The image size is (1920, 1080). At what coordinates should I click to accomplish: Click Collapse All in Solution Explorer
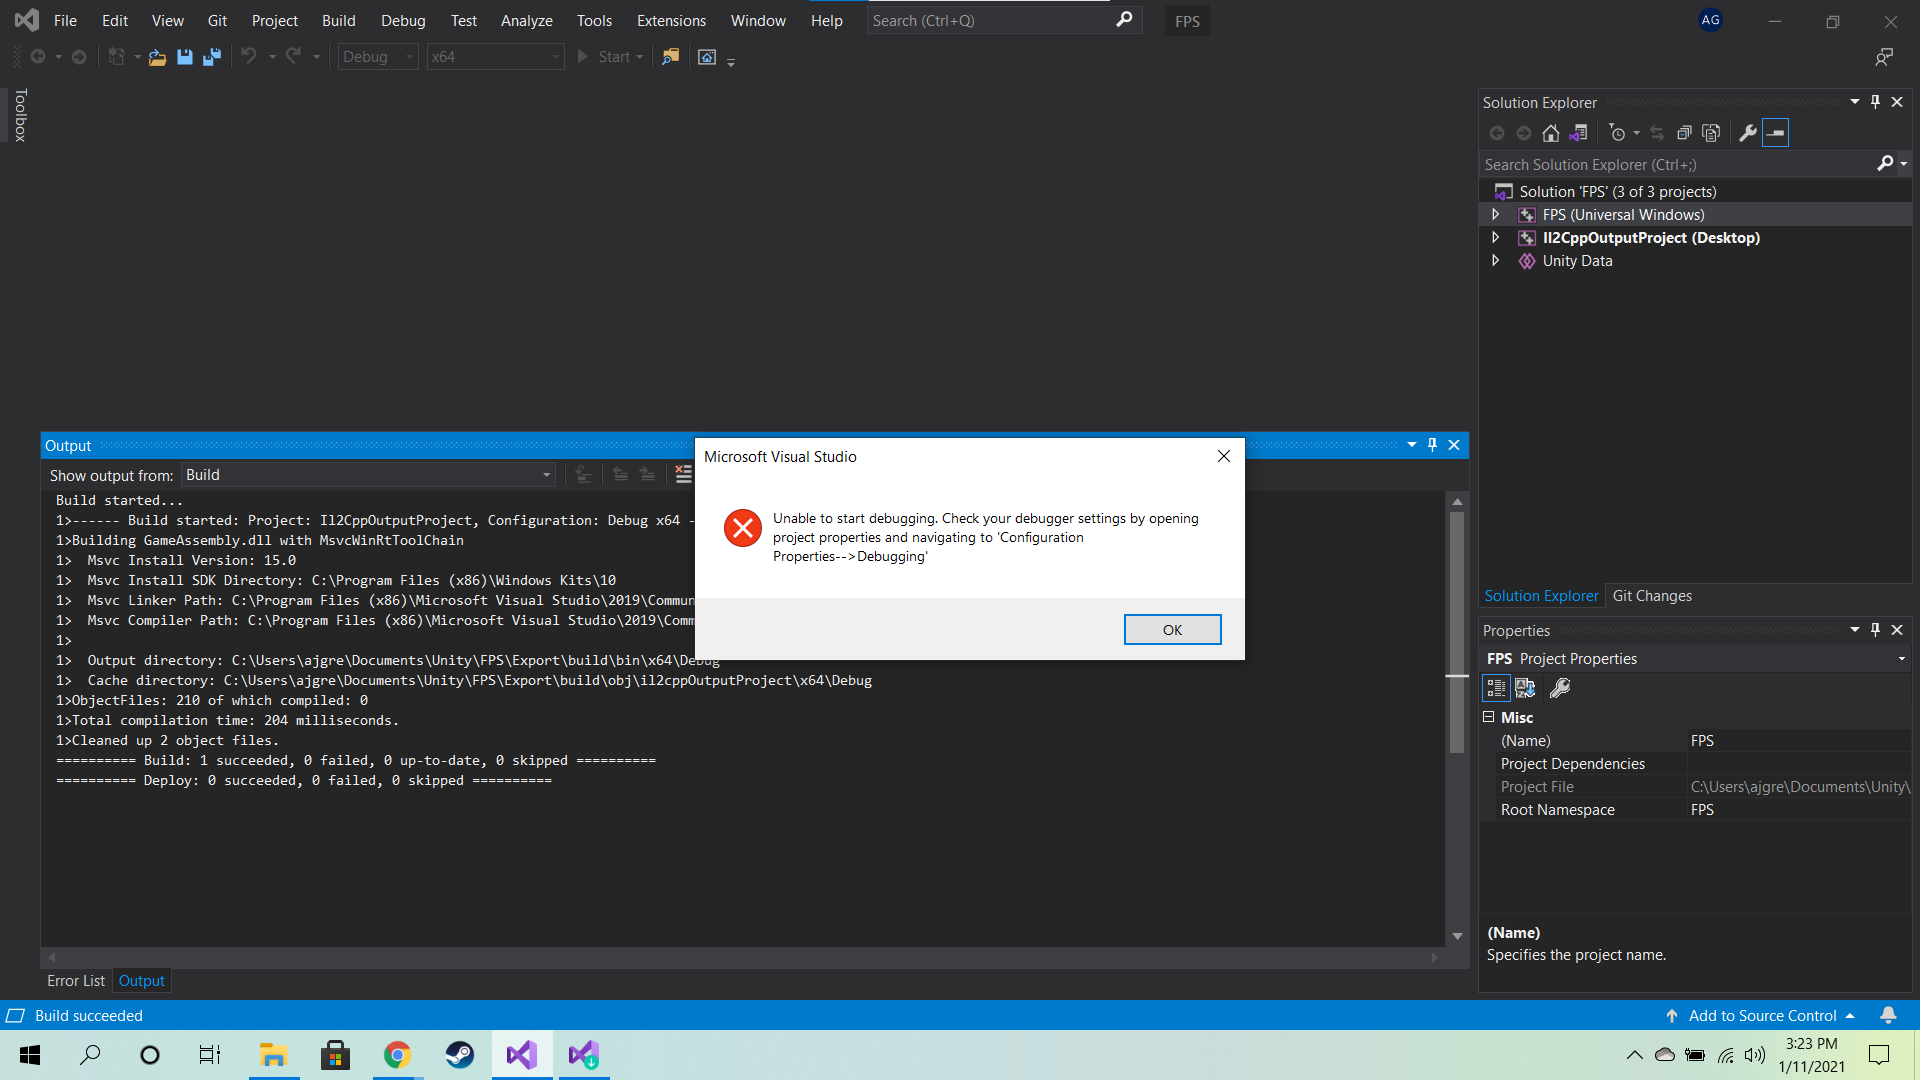coord(1684,133)
